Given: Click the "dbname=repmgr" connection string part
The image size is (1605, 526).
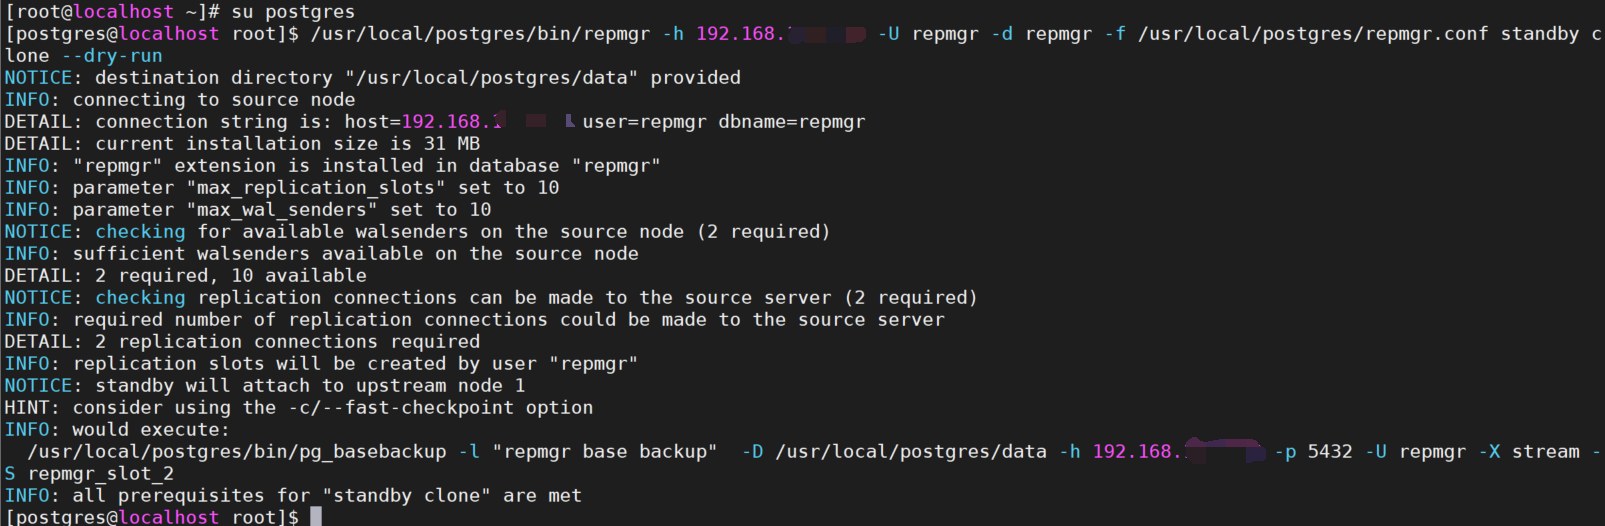Looking at the screenshot, I should tap(792, 122).
